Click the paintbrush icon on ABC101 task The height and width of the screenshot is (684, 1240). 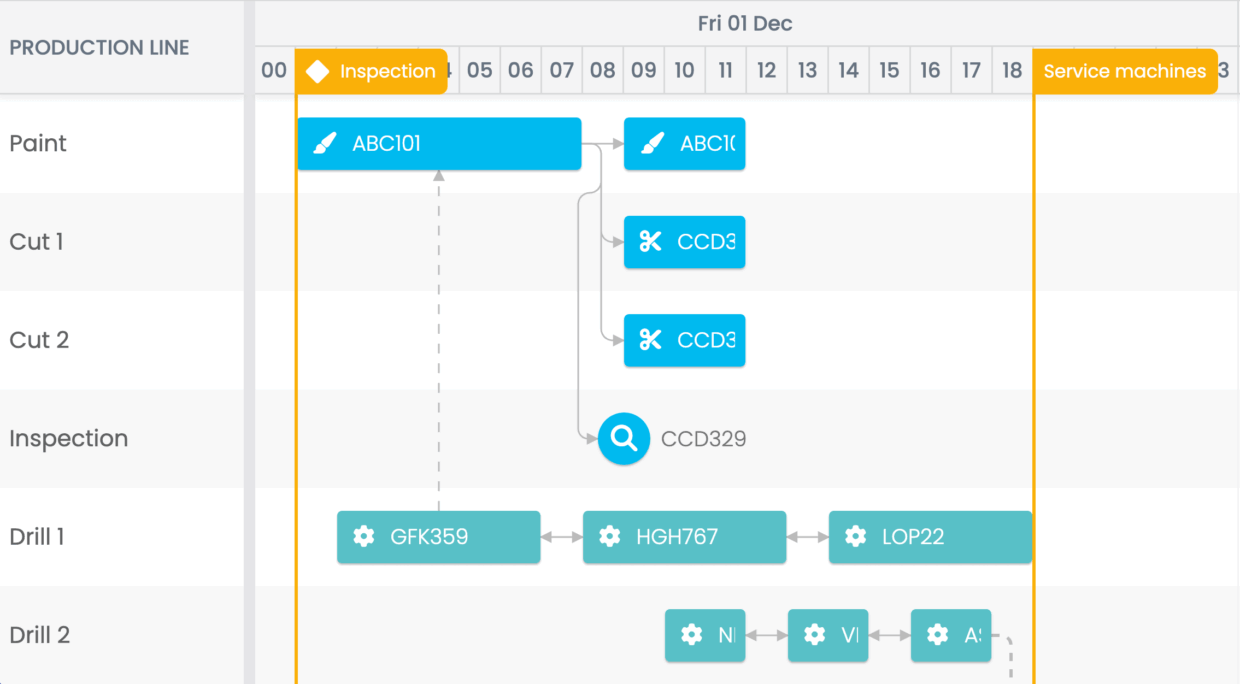coord(324,144)
